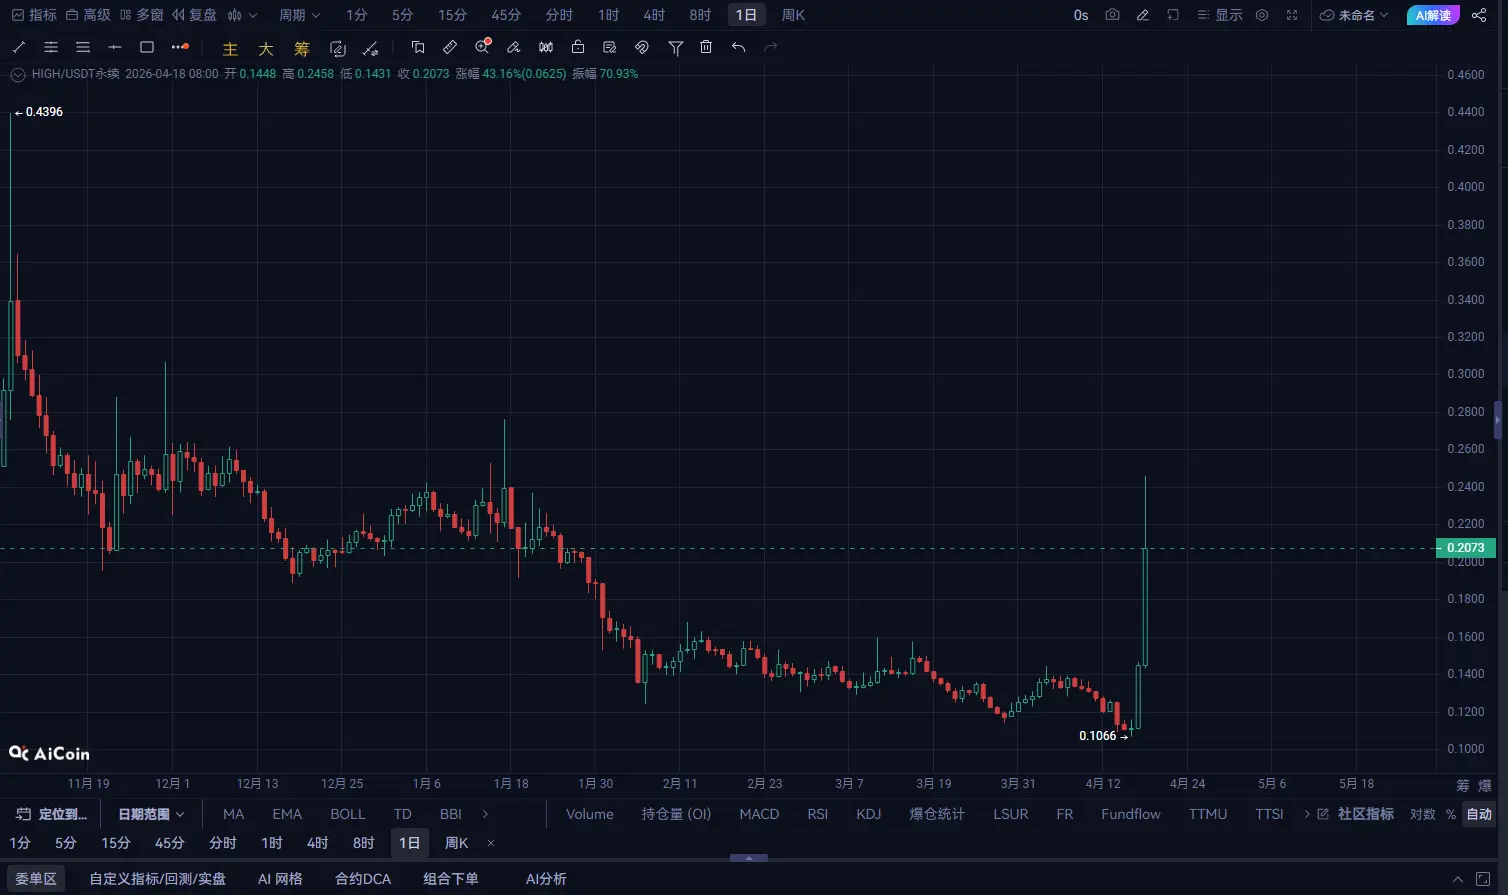Click the current price label 0.2073
The image size is (1508, 895).
coord(1466,548)
